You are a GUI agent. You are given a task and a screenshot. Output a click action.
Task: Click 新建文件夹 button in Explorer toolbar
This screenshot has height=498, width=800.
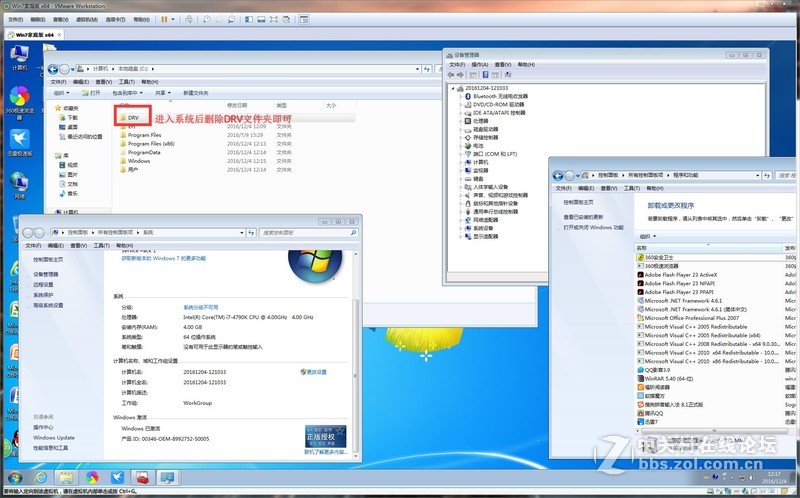coord(196,93)
